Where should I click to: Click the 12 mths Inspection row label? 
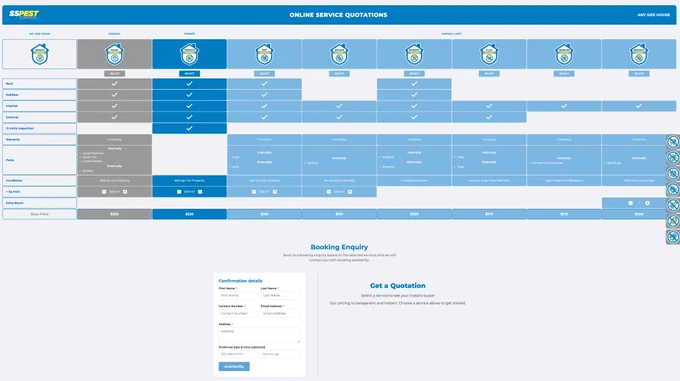click(39, 128)
